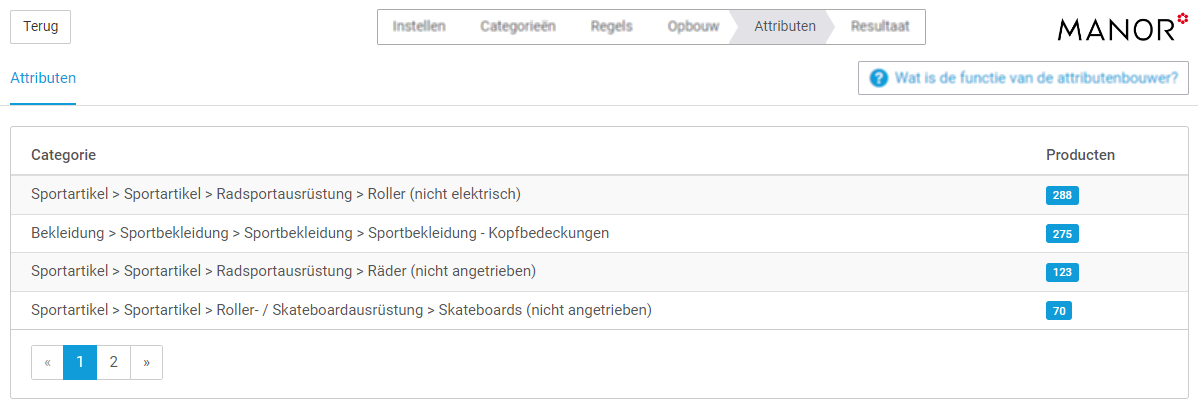Click the question mark help icon
This screenshot has height=406, width=1198.
(x=879, y=78)
